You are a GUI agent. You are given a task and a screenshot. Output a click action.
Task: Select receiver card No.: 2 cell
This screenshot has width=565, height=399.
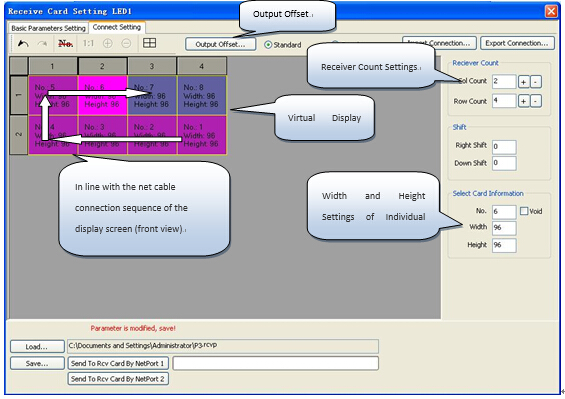152,135
